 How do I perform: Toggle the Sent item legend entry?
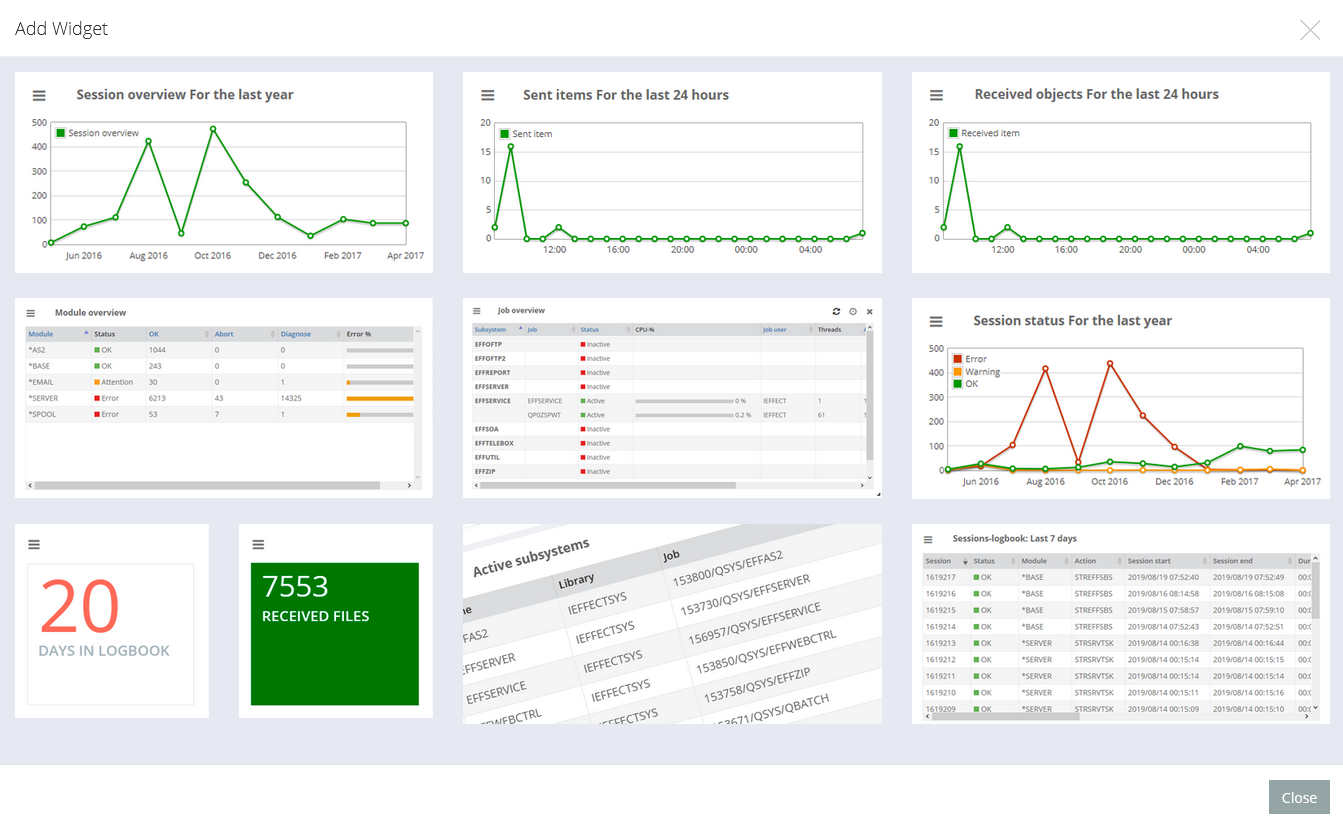531,134
